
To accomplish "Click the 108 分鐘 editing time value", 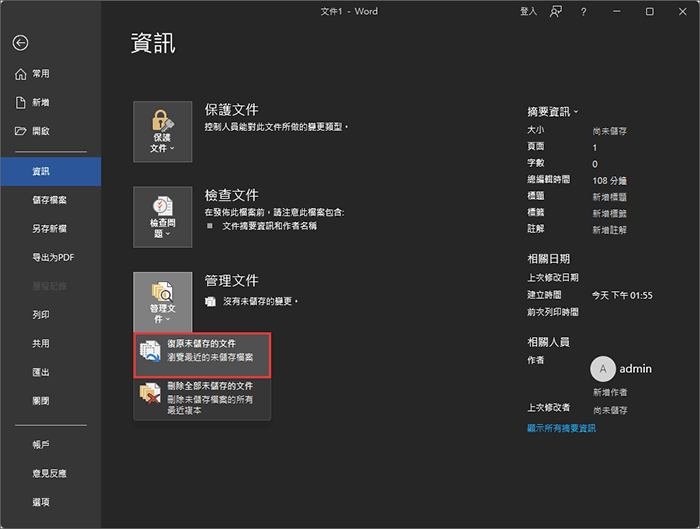I will click(609, 181).
